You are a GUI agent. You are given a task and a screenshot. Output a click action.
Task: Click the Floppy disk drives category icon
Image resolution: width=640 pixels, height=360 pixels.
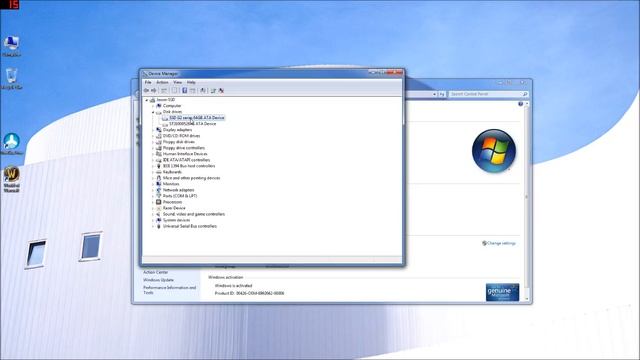point(159,142)
